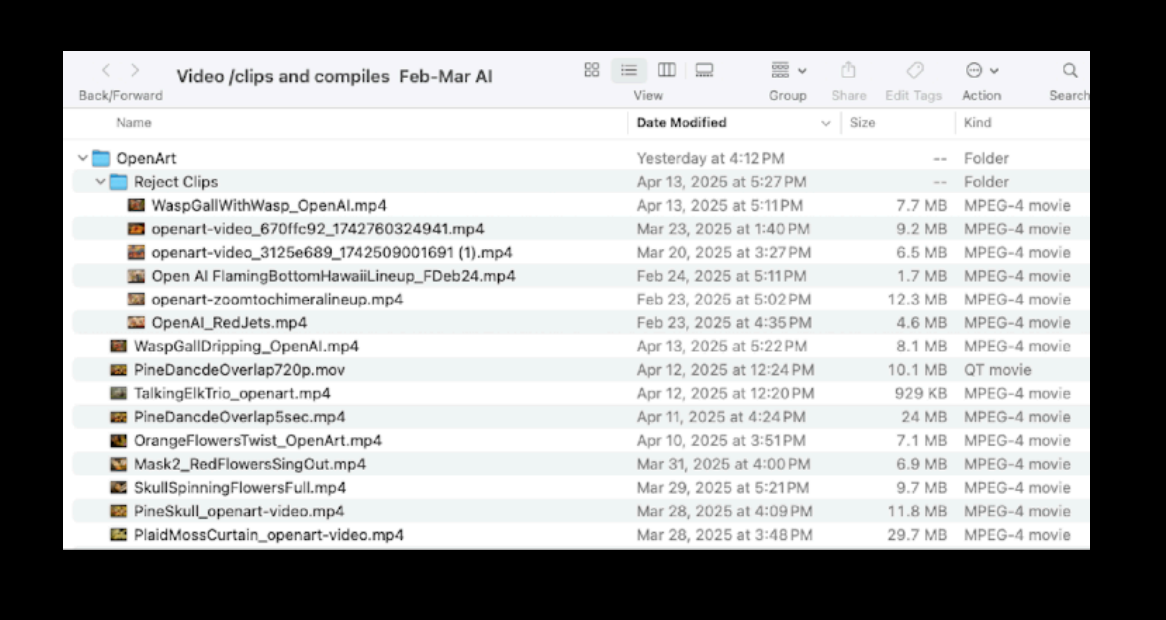1166x620 pixels.
Task: Sort by Name column header
Action: tap(134, 123)
